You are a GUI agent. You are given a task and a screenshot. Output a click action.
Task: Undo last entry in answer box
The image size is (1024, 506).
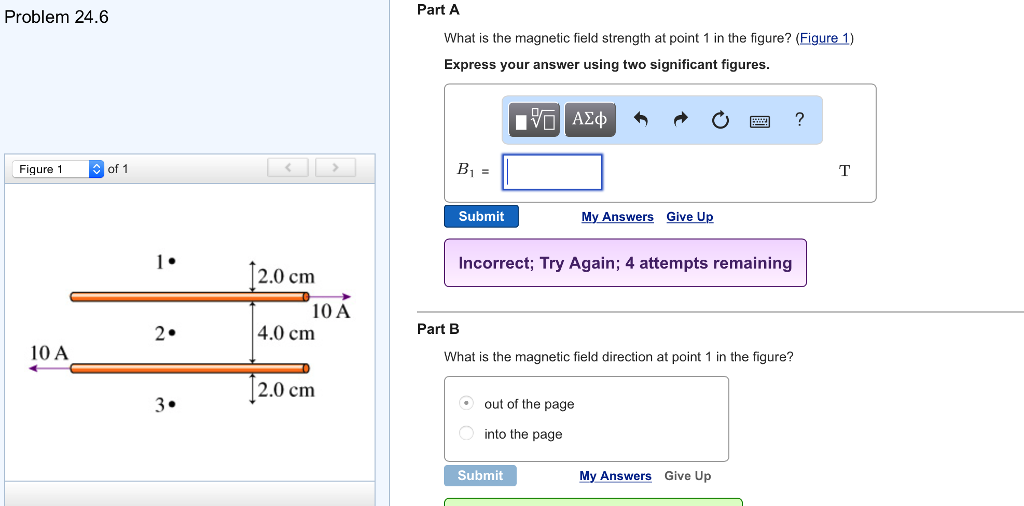click(x=641, y=119)
